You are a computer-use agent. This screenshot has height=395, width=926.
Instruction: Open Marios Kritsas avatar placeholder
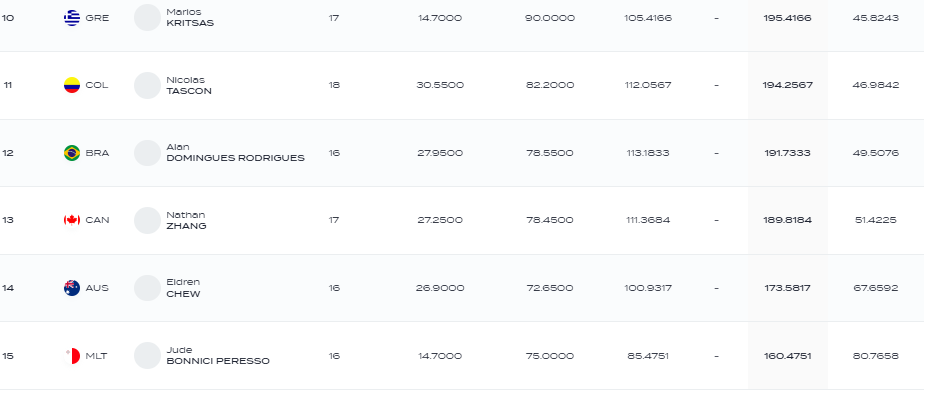[148, 18]
